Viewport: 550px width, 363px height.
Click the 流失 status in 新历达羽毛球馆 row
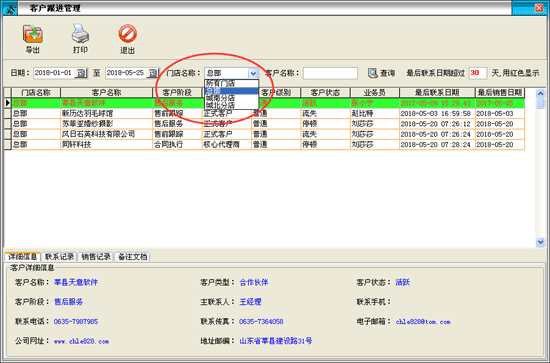[325, 114]
